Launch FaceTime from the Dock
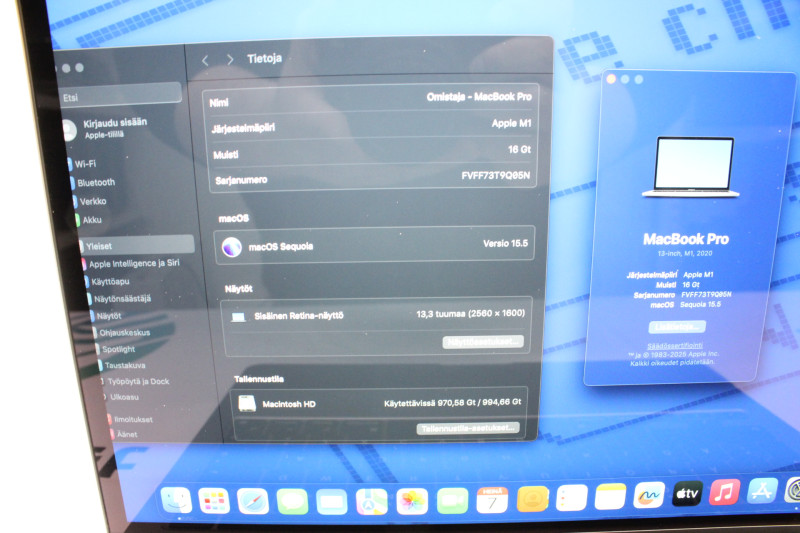800x533 pixels. click(x=453, y=501)
